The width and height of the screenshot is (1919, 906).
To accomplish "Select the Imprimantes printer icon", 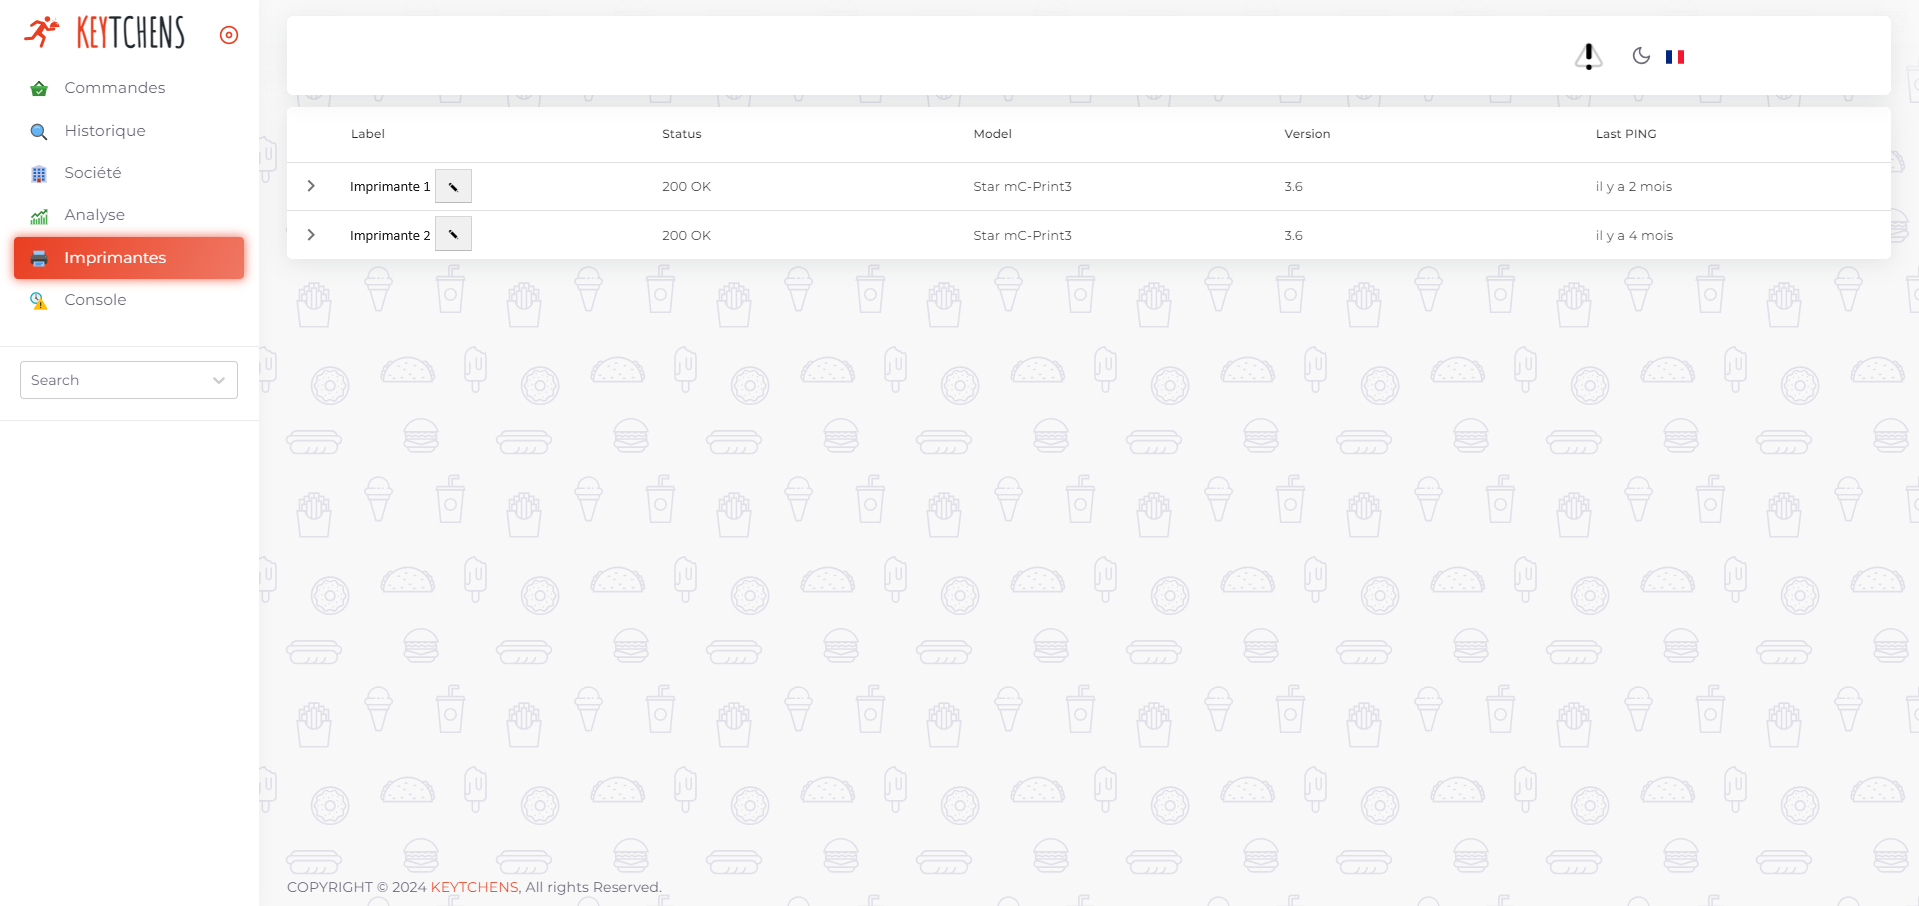I will [x=39, y=258].
